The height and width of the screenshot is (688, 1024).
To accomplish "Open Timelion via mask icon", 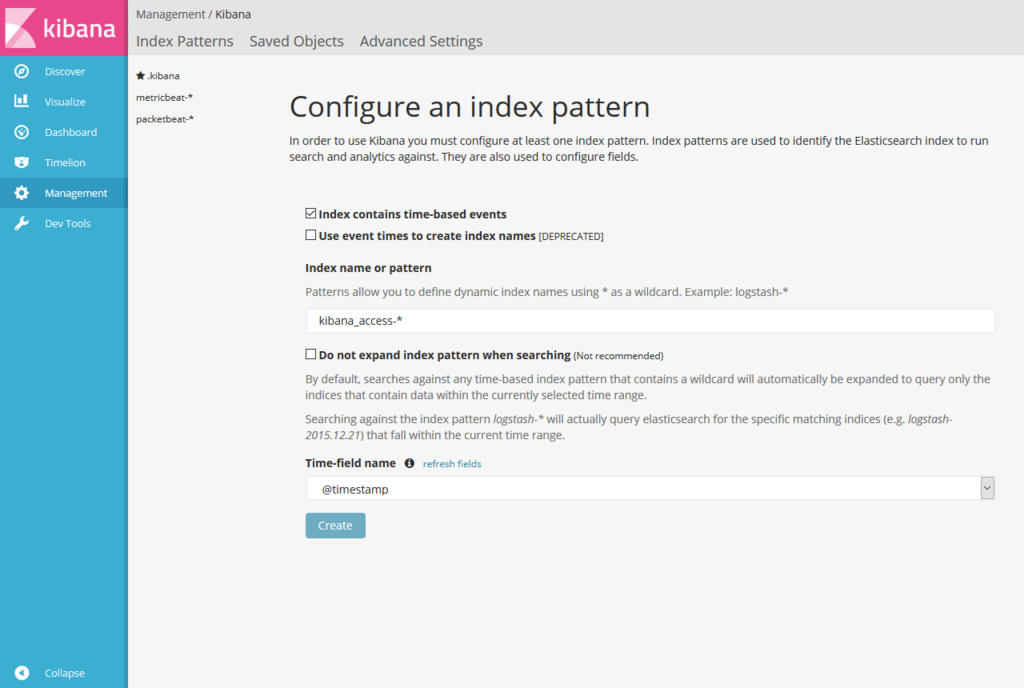I will [x=22, y=163].
